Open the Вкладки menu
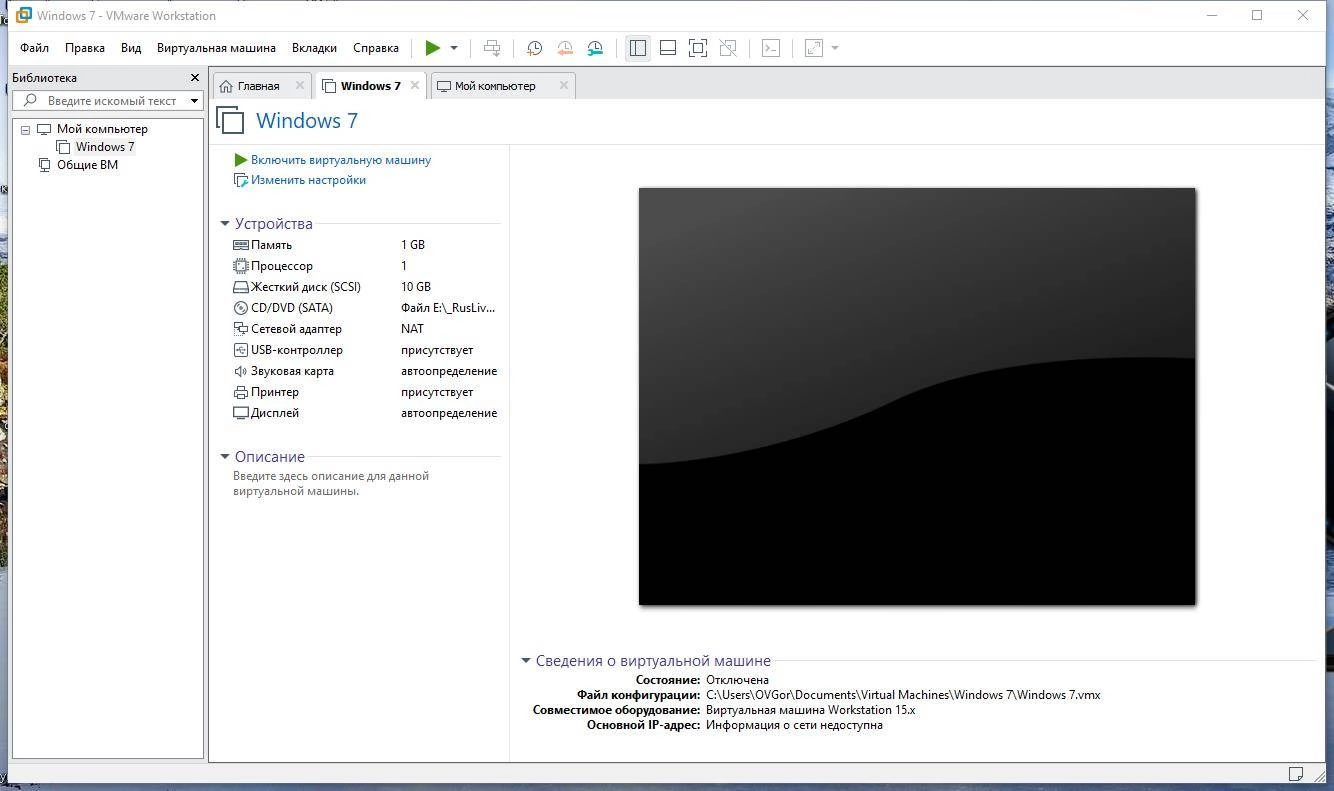1334x791 pixels. (314, 48)
